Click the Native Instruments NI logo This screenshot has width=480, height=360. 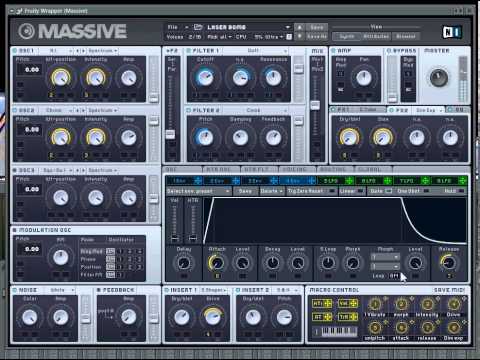point(452,32)
